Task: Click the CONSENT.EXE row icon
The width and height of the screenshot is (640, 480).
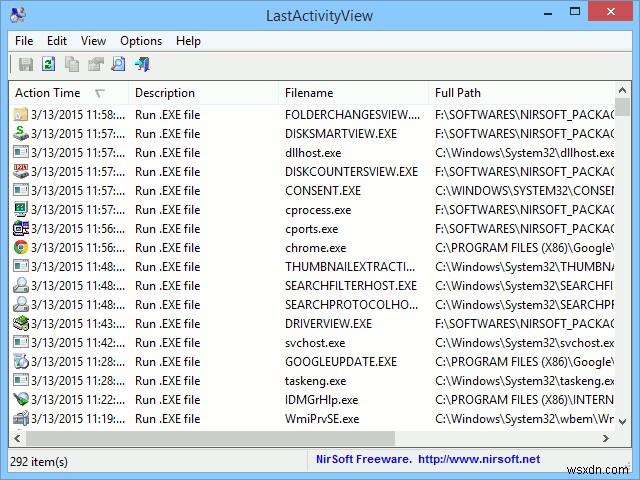Action: point(20,191)
